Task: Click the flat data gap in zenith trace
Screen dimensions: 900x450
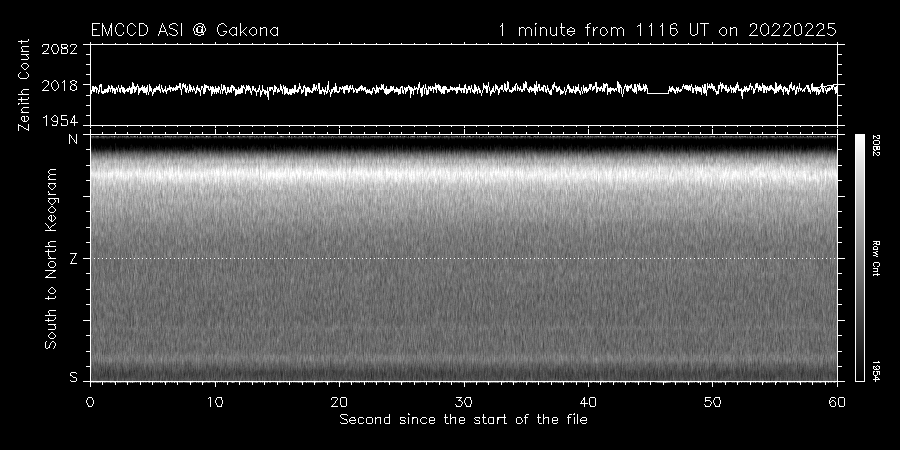Action: click(x=658, y=92)
